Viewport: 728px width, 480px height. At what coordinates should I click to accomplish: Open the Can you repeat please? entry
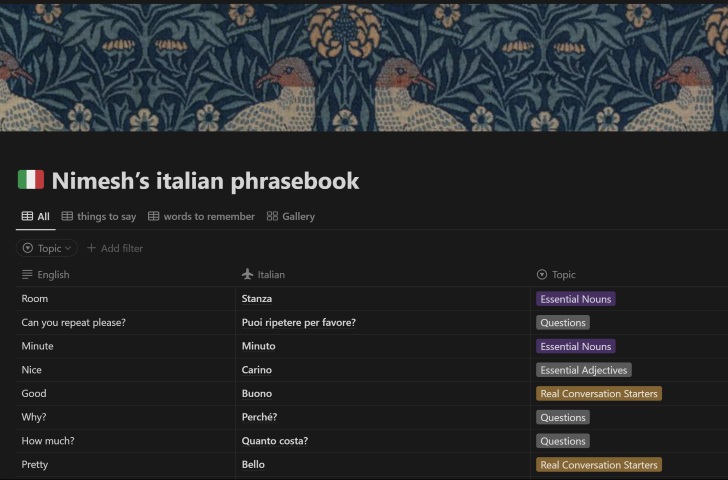[73, 322]
